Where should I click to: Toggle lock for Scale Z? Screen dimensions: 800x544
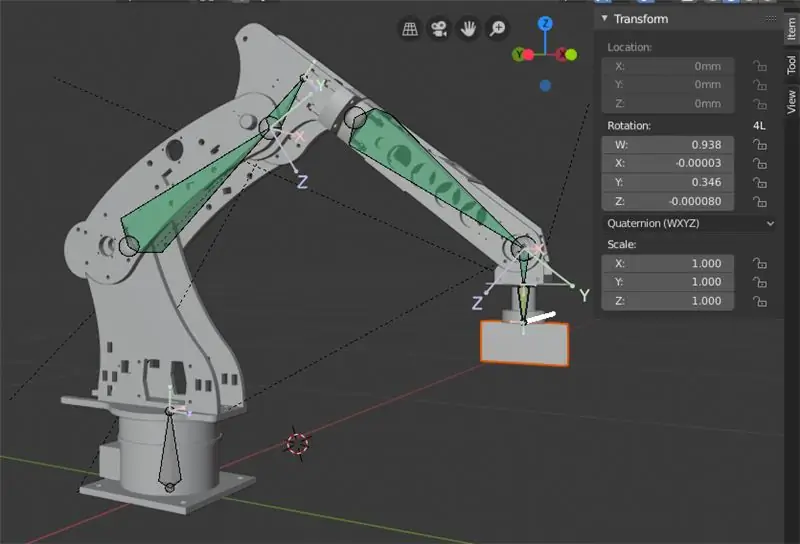click(x=760, y=302)
